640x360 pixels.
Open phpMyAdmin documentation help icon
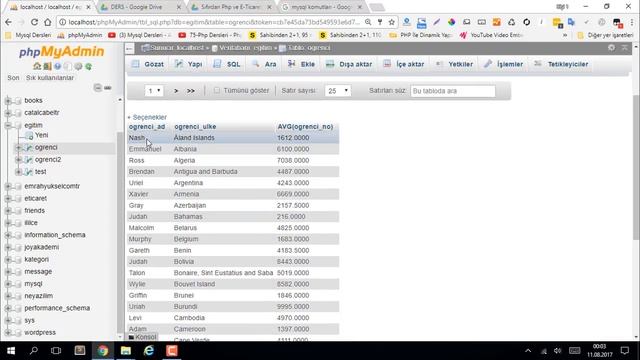(x=58, y=66)
